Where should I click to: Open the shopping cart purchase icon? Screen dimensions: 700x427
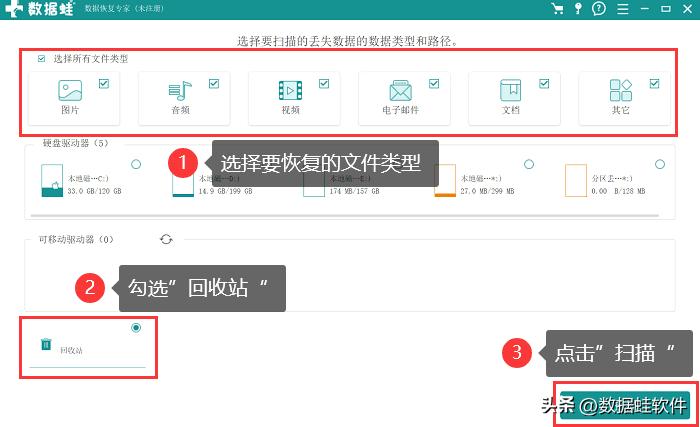coord(557,8)
